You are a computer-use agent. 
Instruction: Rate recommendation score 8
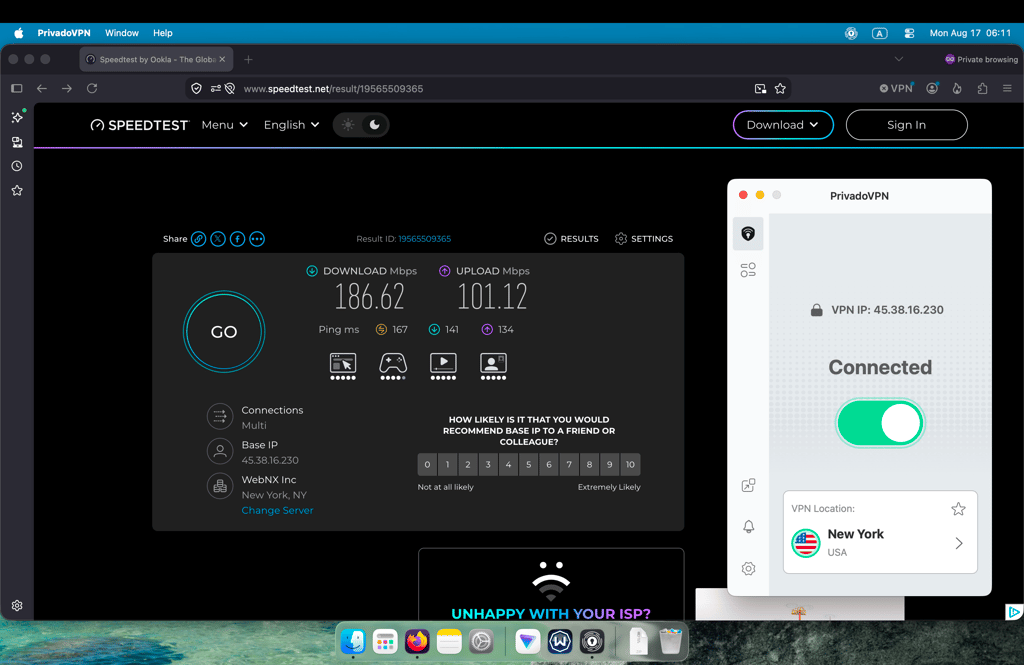pos(589,464)
